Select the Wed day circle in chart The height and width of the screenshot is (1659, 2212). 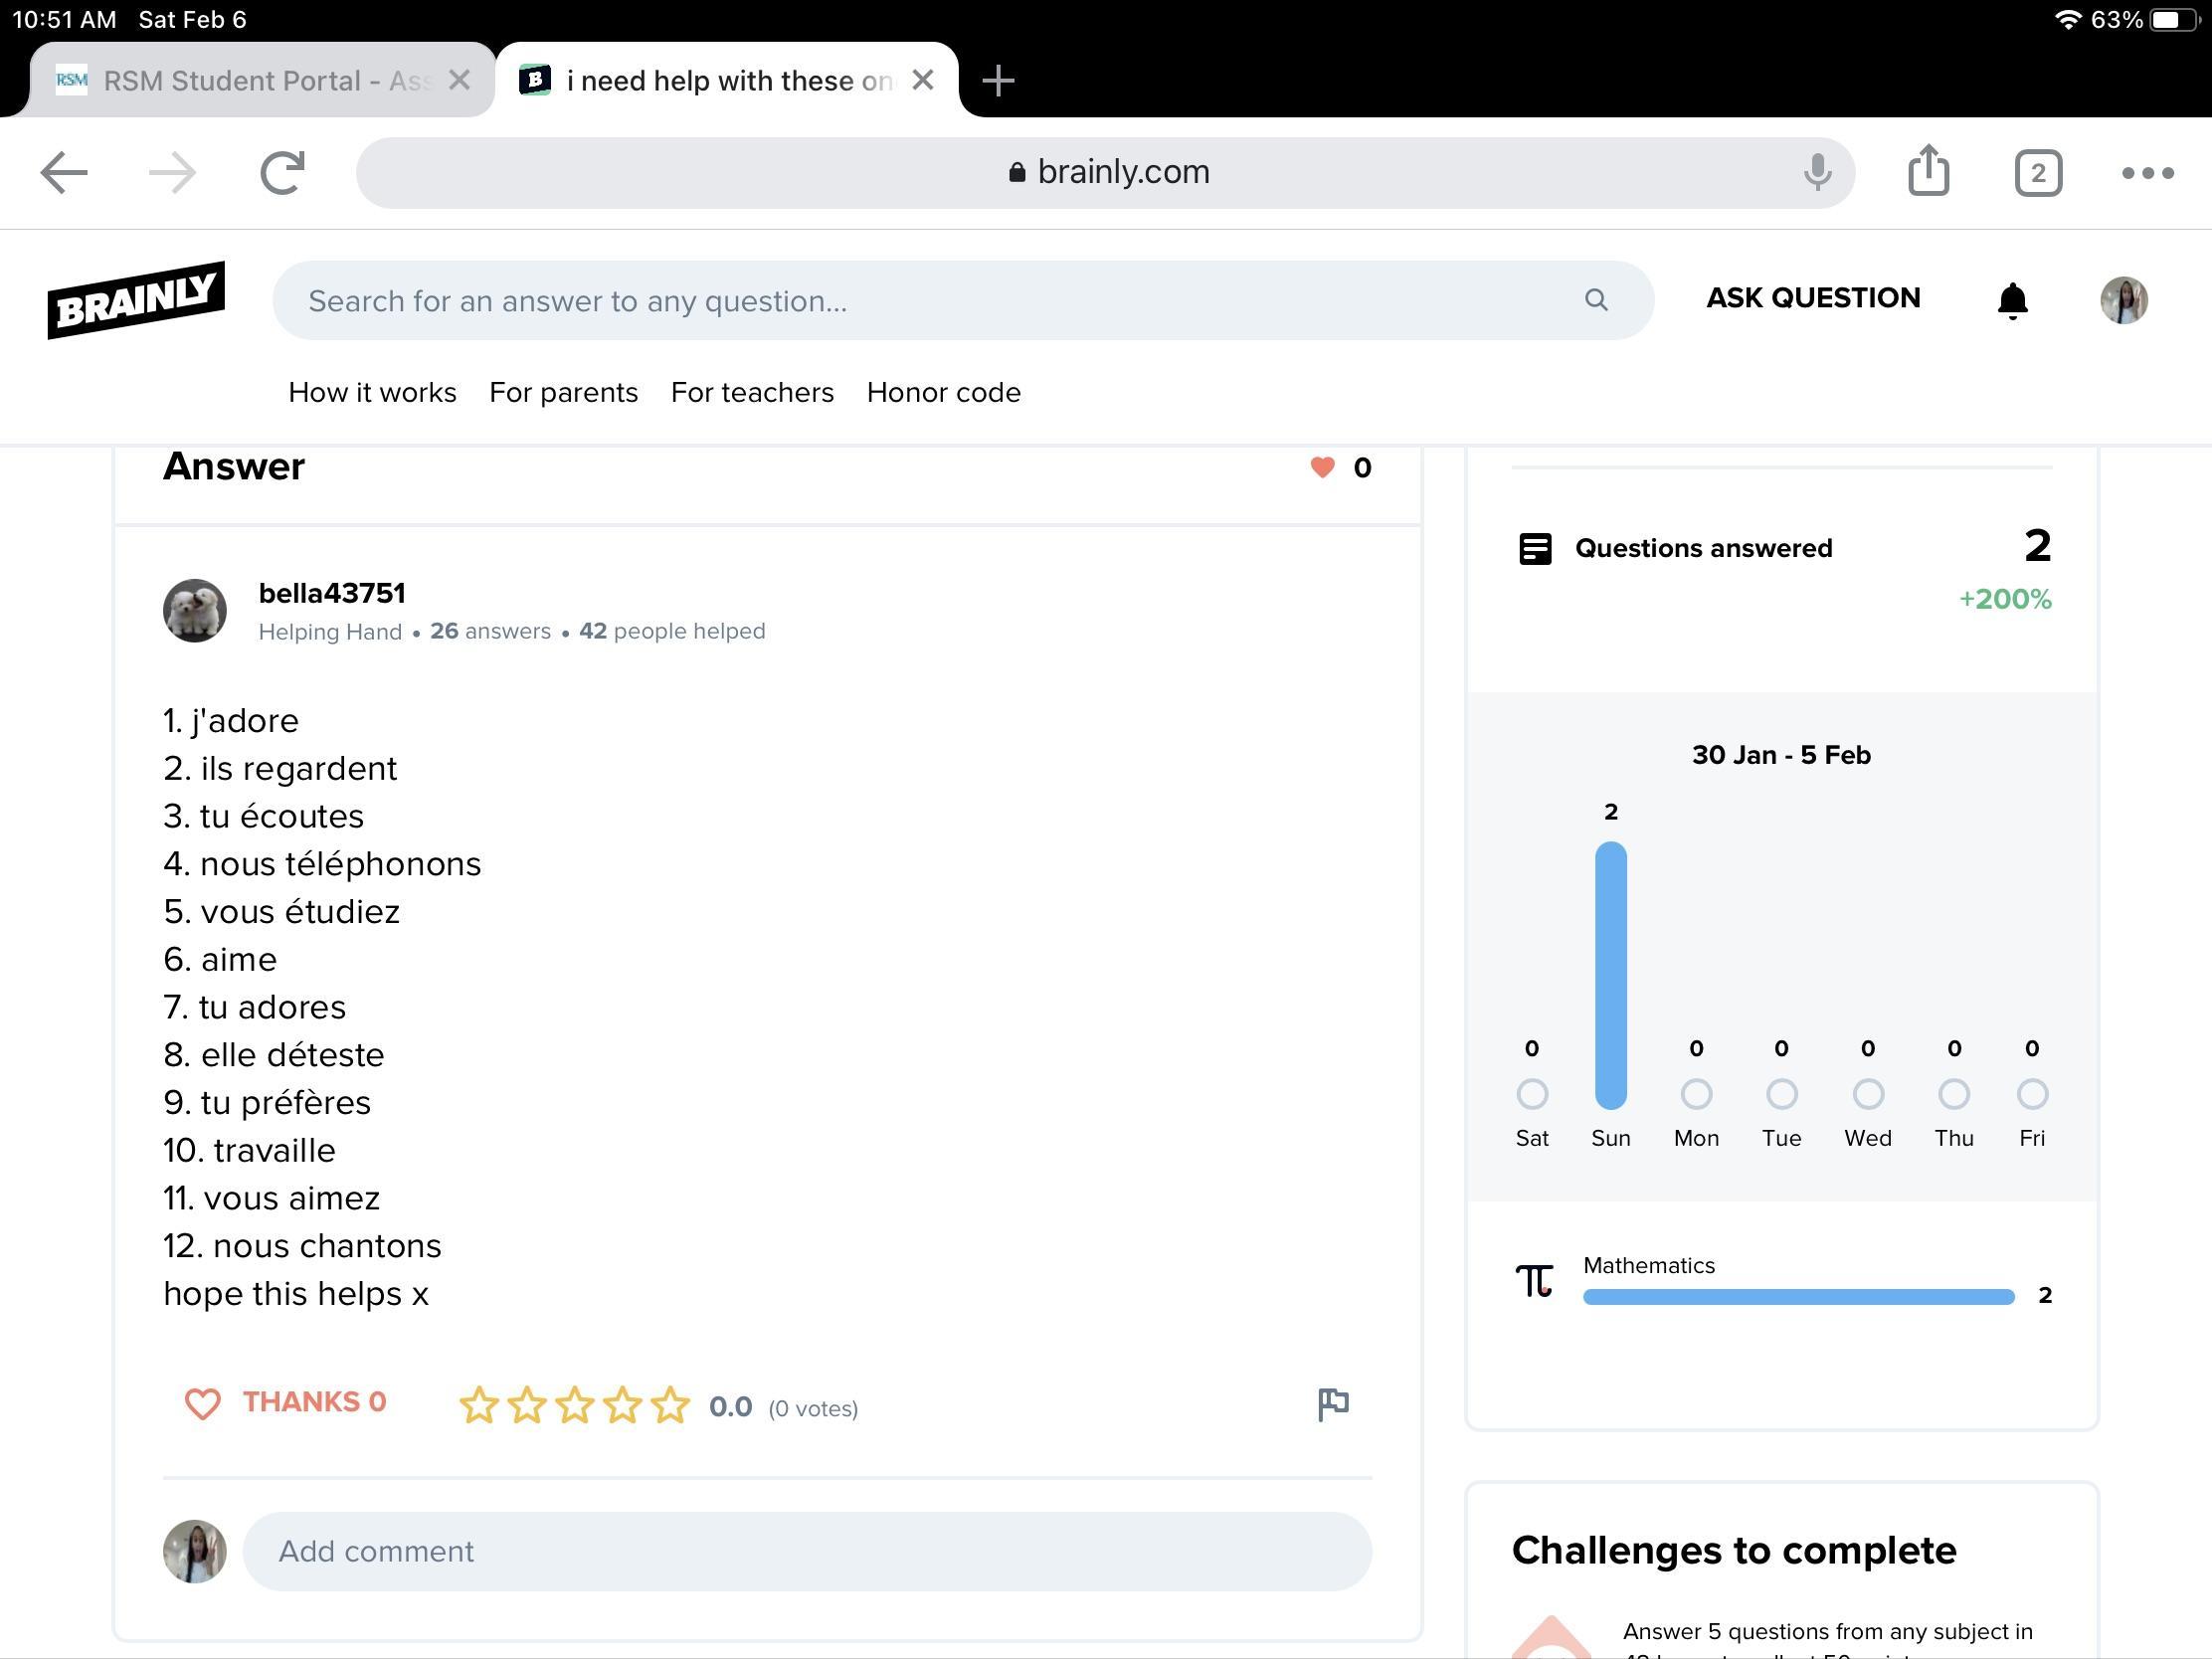1867,1094
